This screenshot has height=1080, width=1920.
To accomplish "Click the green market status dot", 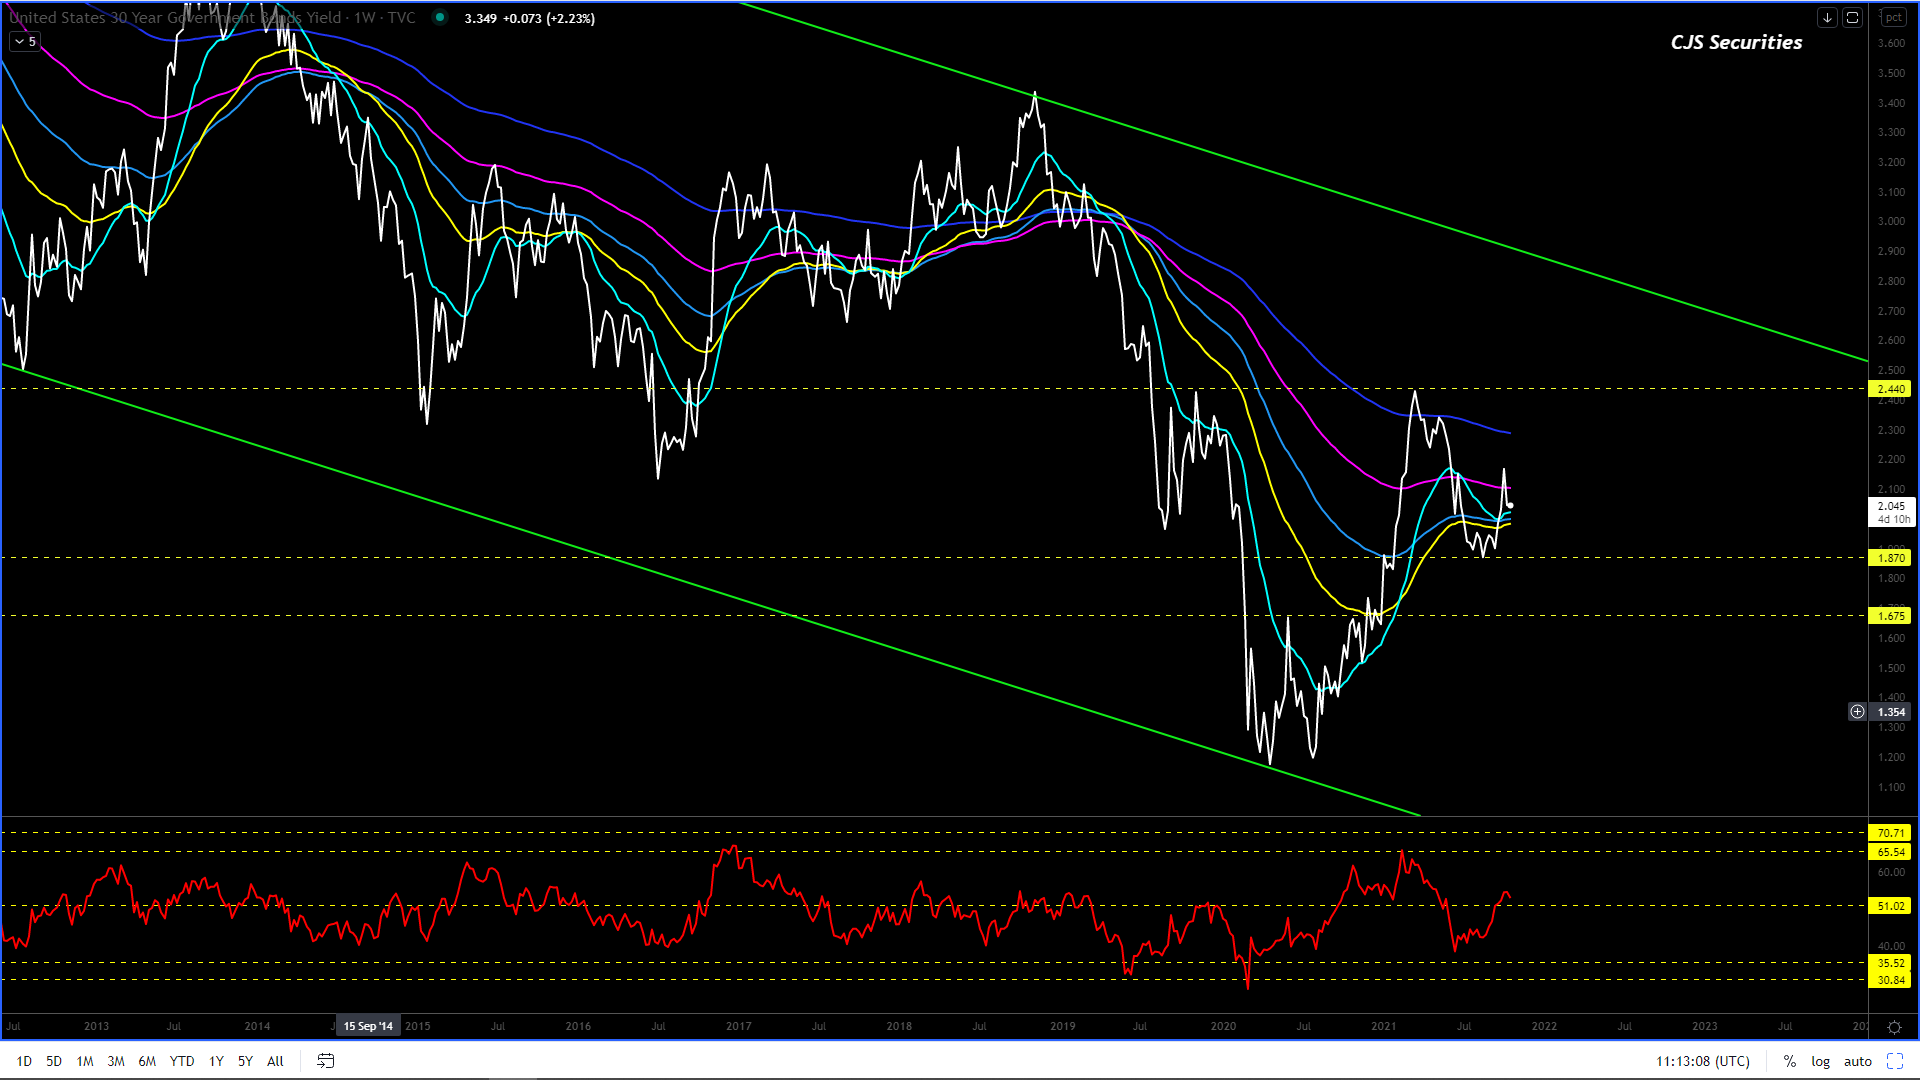I will [x=440, y=18].
